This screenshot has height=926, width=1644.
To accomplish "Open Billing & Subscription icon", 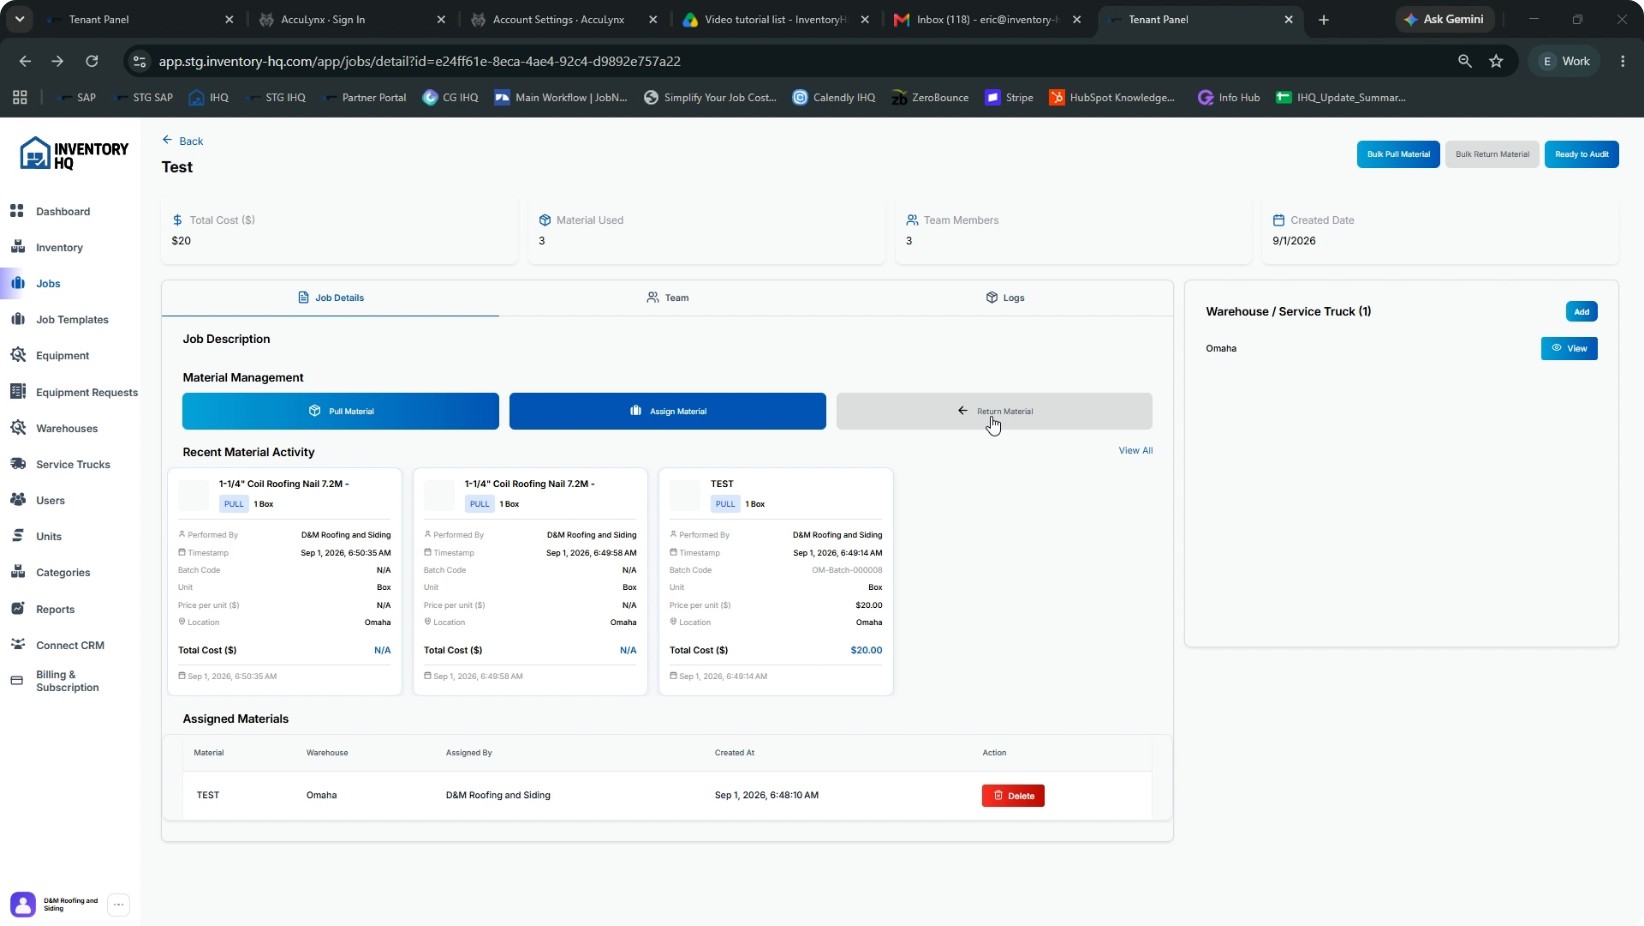I will pyautogui.click(x=17, y=681).
